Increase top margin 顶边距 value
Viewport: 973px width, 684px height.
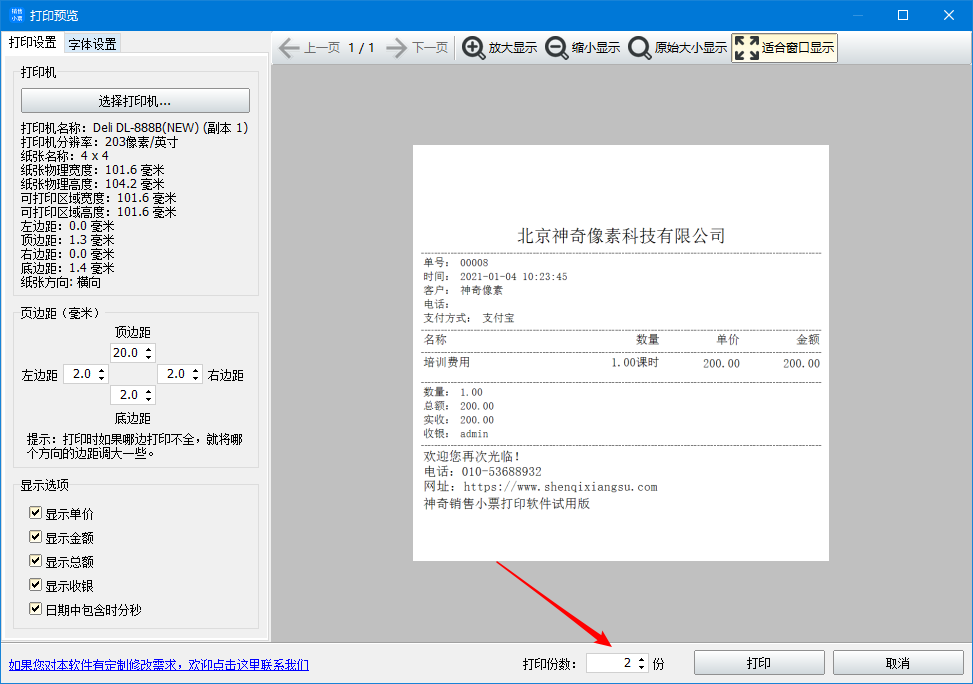[x=148, y=349]
